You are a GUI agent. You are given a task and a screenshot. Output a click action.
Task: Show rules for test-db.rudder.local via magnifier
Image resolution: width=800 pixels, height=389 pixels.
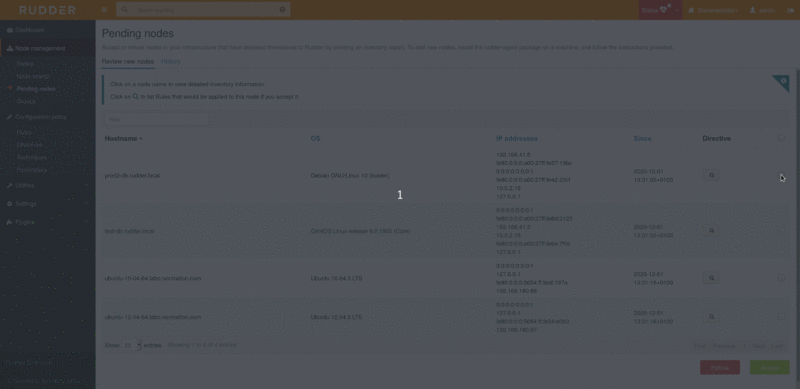[711, 231]
